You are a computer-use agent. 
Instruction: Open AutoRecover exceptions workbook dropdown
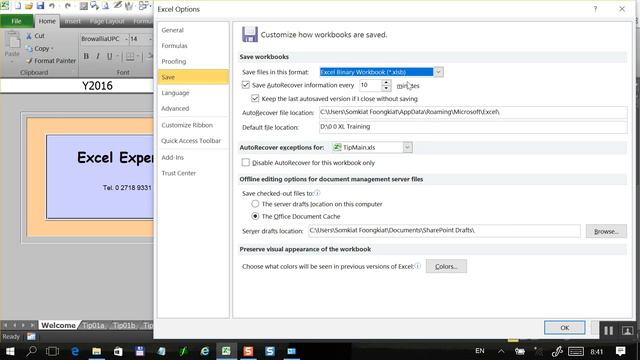pyautogui.click(x=407, y=147)
